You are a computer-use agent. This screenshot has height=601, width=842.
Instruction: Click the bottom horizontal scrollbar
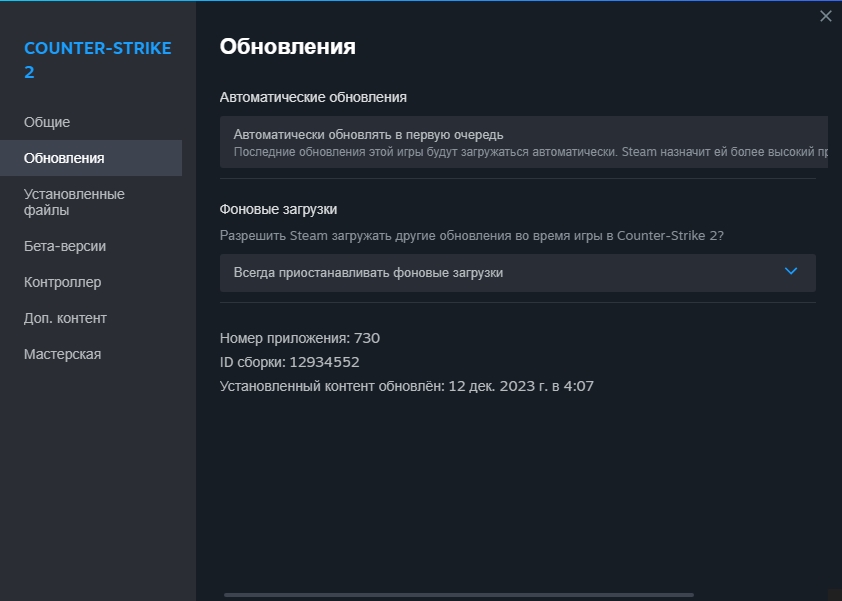click(x=470, y=595)
